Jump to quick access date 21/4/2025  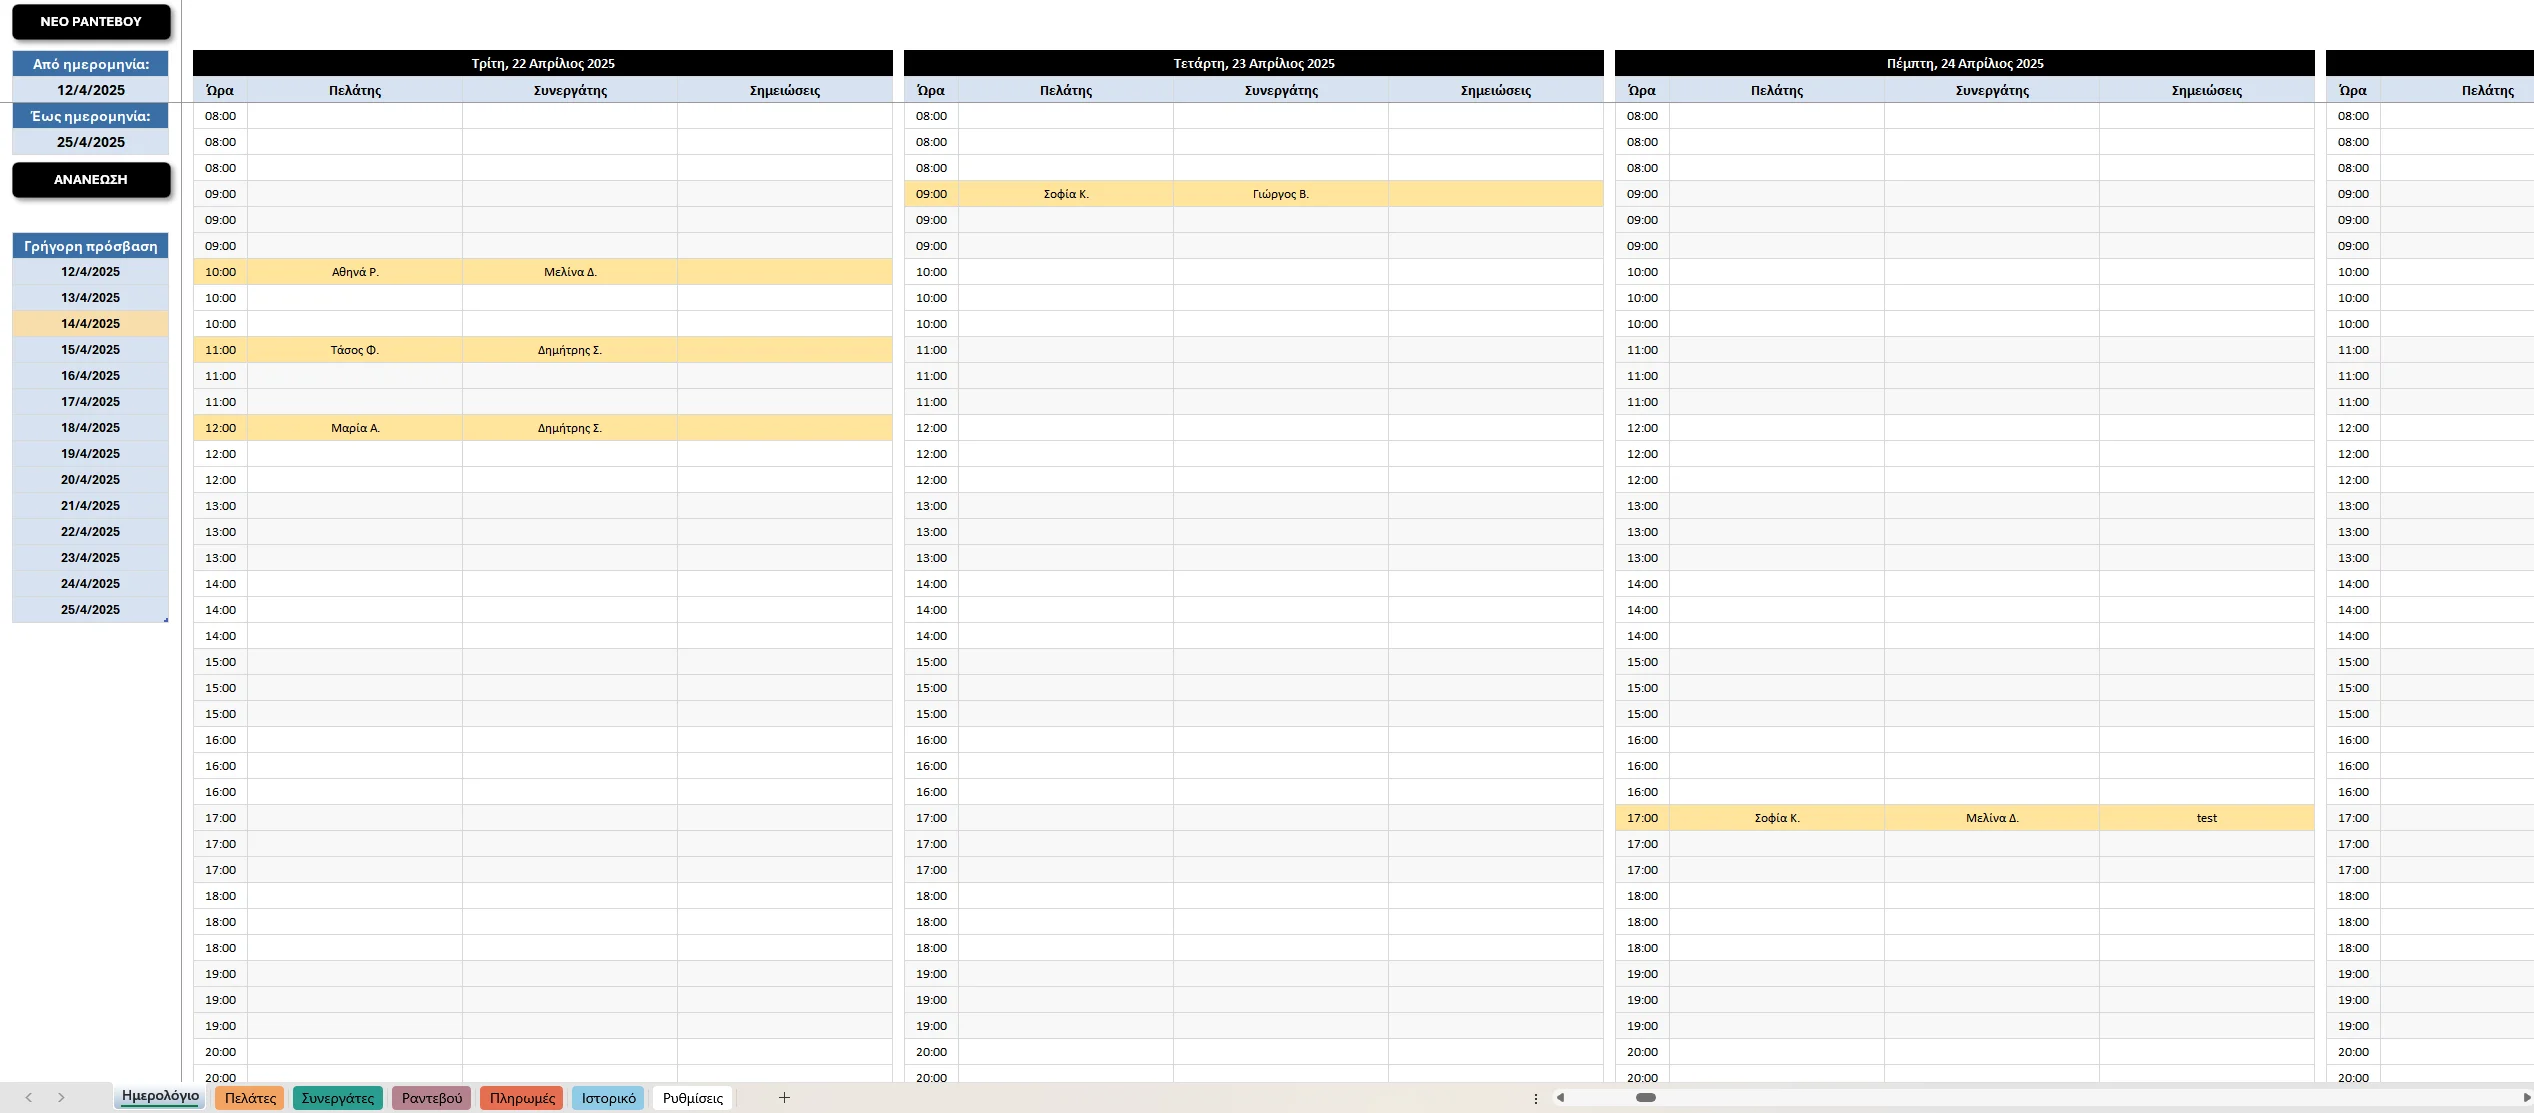pyautogui.click(x=91, y=506)
